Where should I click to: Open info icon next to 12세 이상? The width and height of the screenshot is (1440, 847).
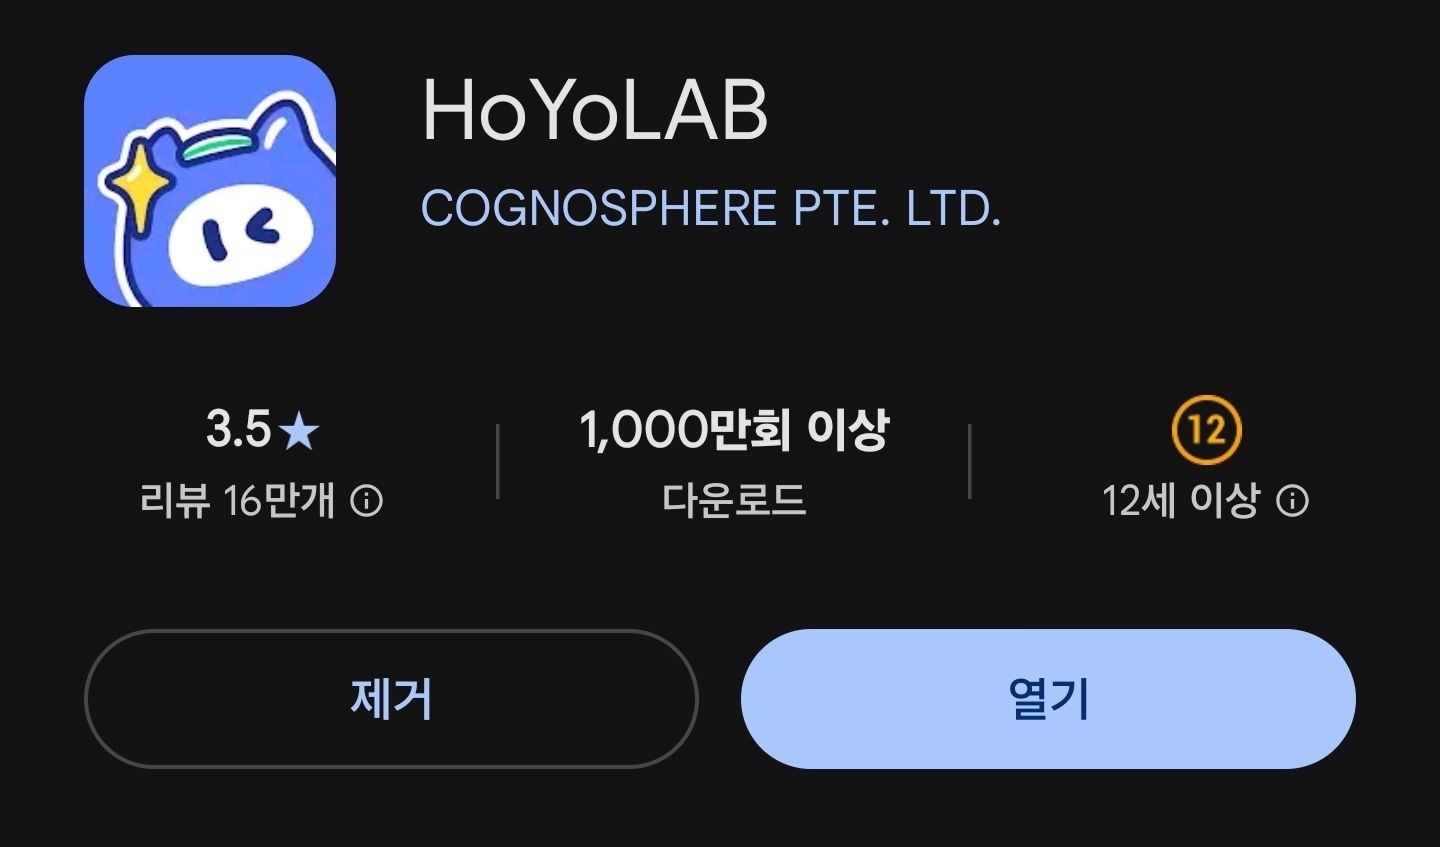point(1292,501)
